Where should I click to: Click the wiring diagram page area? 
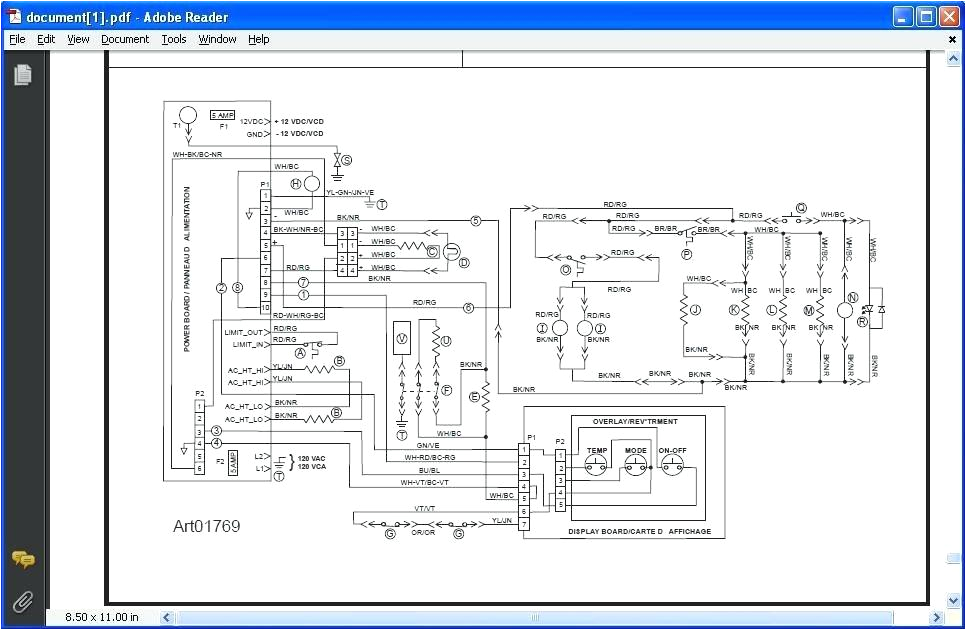[520, 320]
